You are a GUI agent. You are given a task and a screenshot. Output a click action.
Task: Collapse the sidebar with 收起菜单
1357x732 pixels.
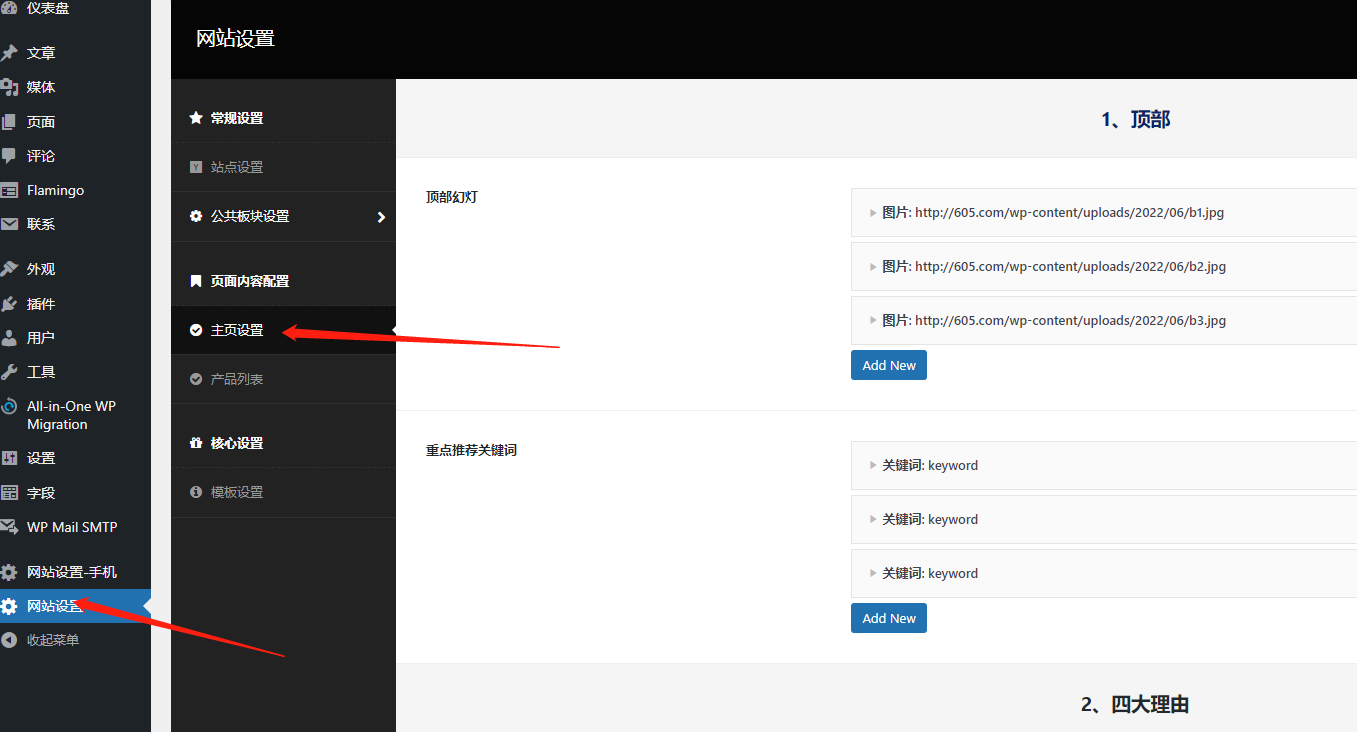click(x=52, y=640)
